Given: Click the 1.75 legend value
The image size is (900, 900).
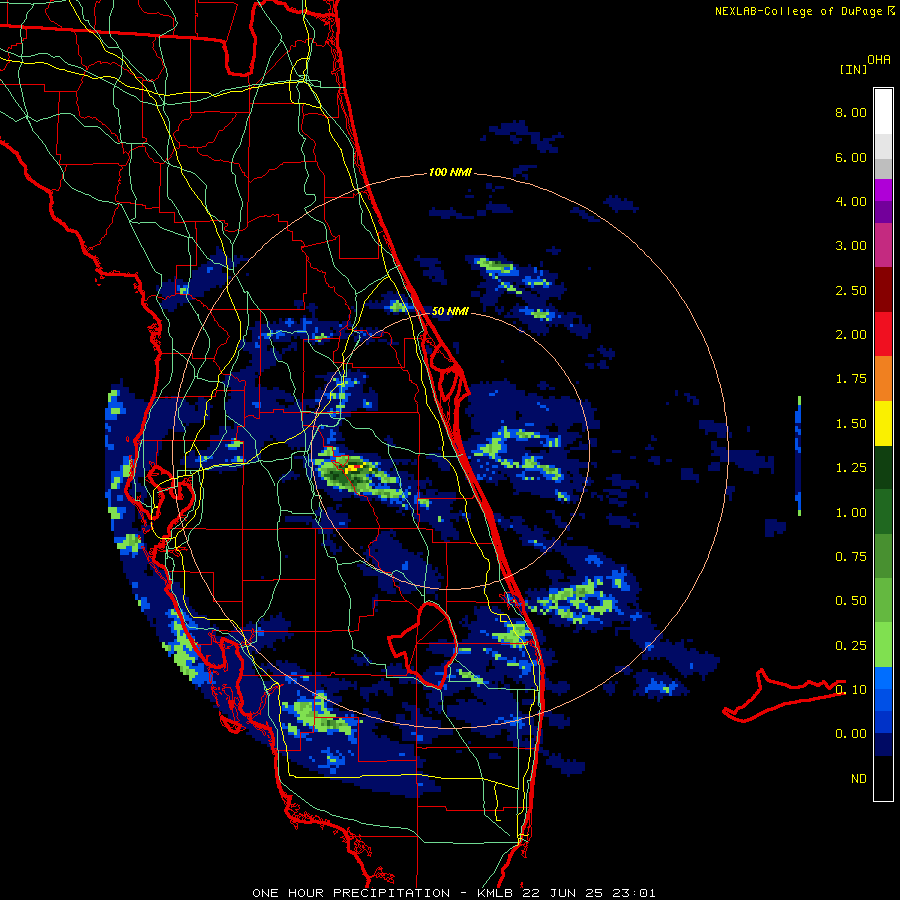Looking at the screenshot, I should click(851, 379).
